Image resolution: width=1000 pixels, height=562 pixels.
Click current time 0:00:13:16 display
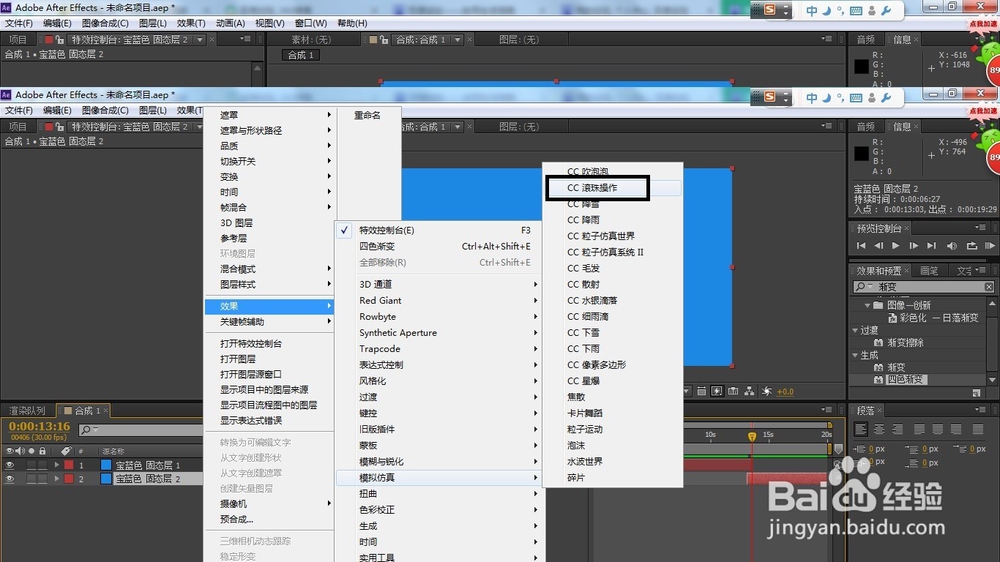pyautogui.click(x=40, y=426)
